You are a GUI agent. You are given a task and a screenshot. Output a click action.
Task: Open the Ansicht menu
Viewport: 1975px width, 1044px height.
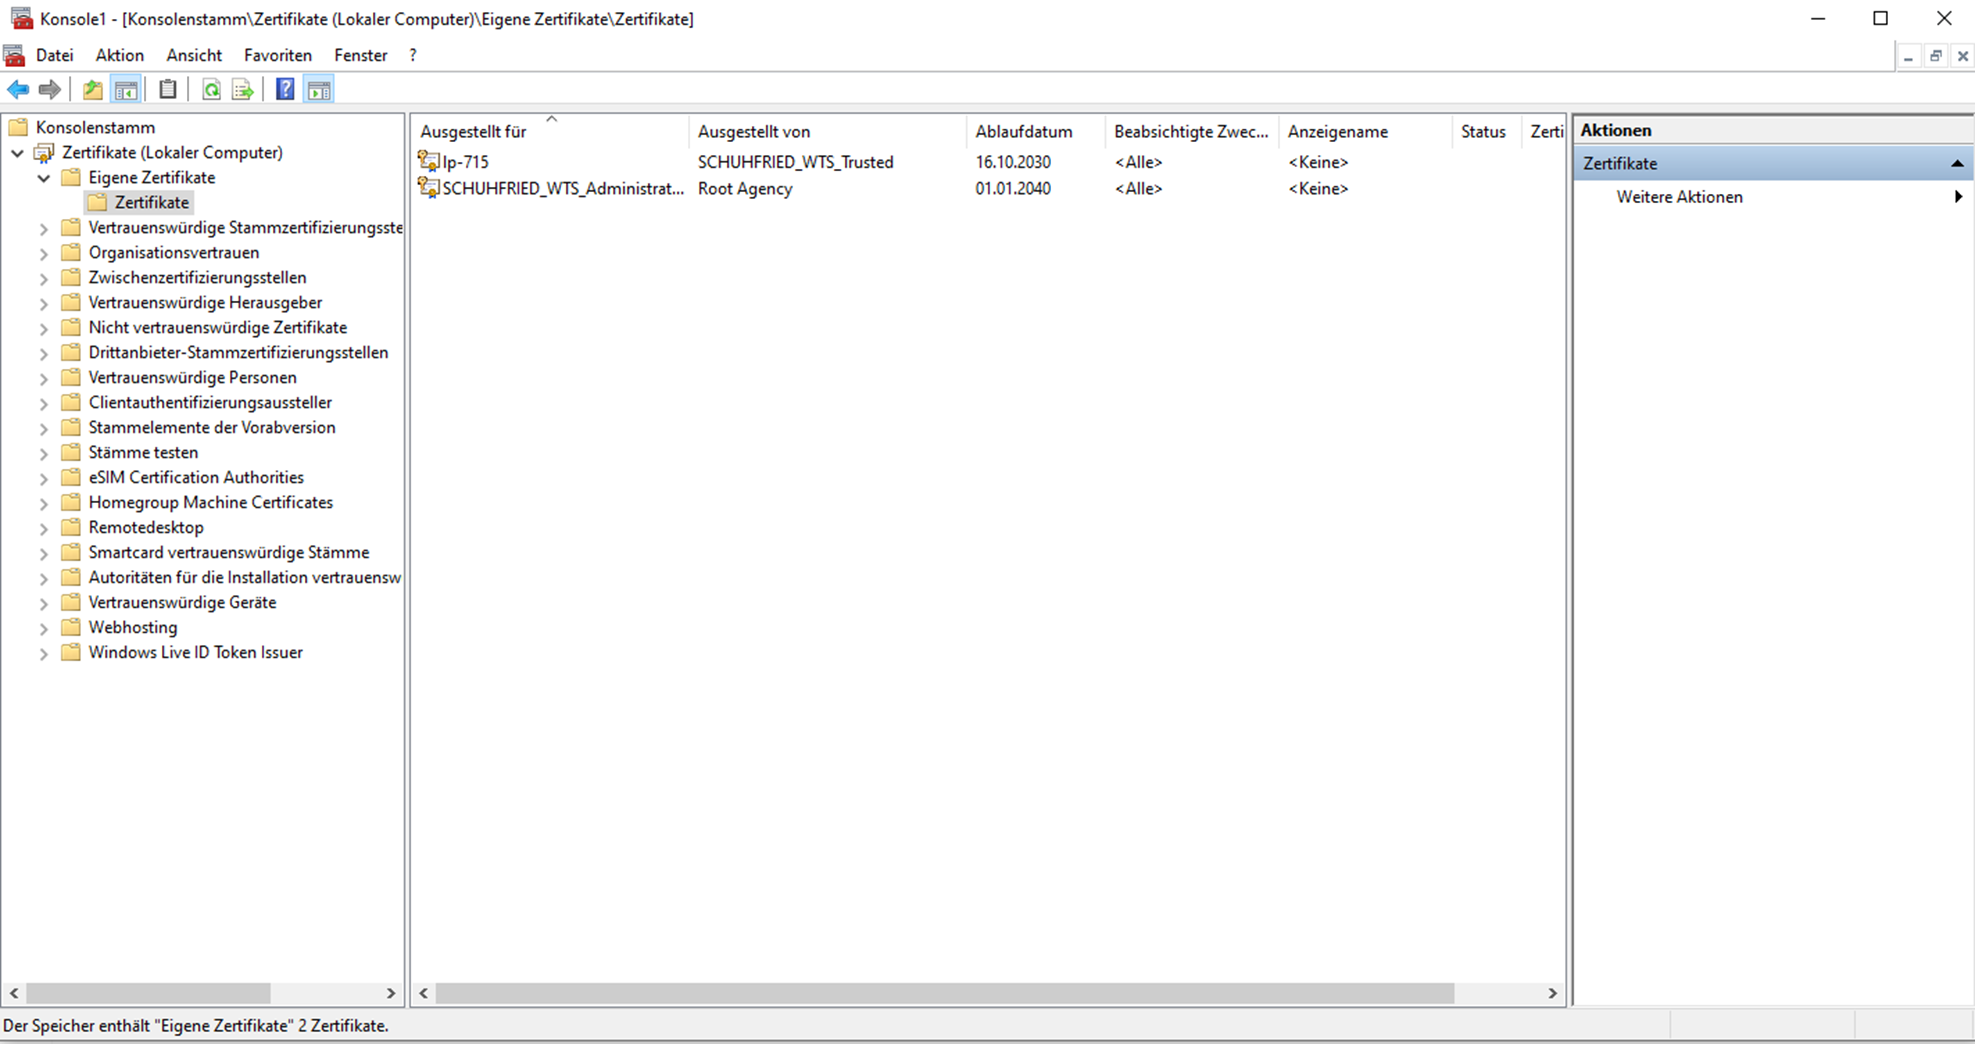[x=194, y=55]
